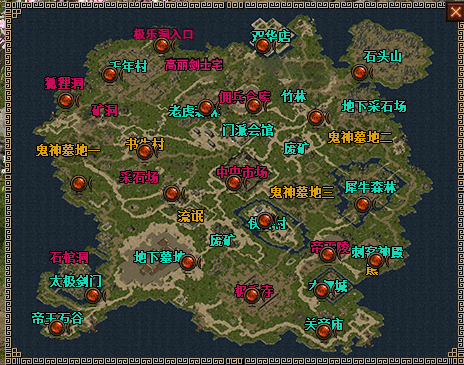Screen dimensions: 464x365
Task: Click the 地下墓地 orb
Action: (x=188, y=262)
